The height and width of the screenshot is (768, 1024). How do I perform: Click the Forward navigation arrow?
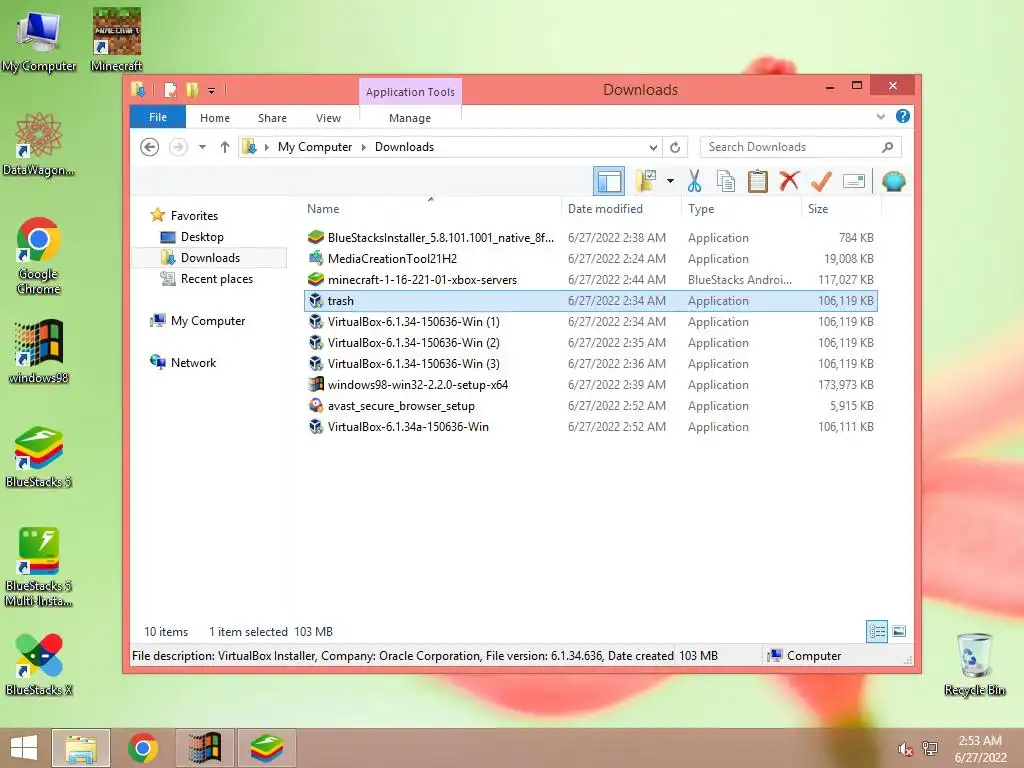178,147
